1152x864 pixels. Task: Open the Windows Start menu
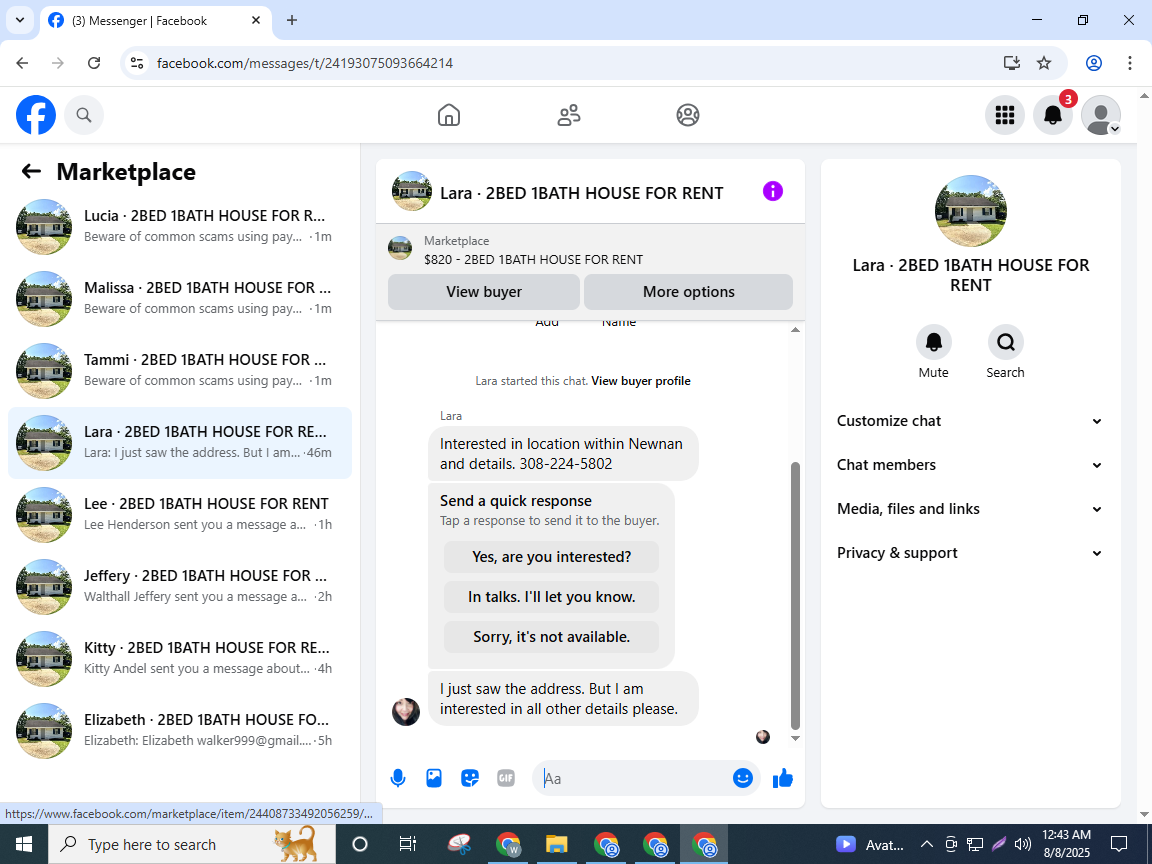click(24, 844)
